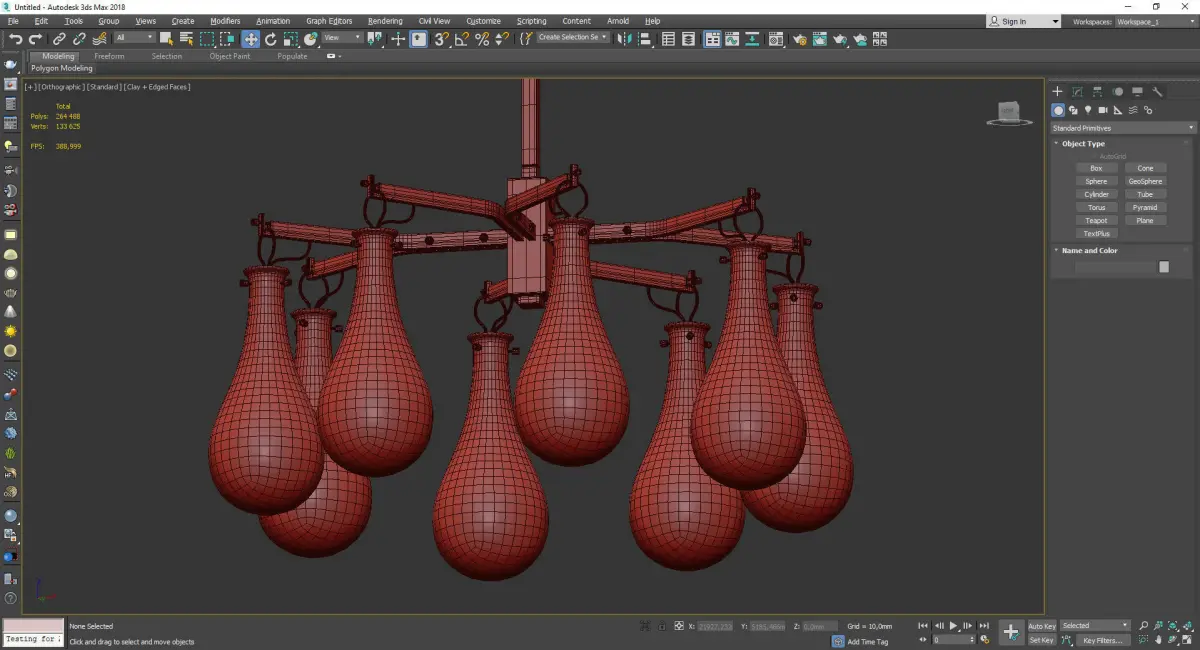
Task: Open the Arnold menu
Action: [617, 21]
